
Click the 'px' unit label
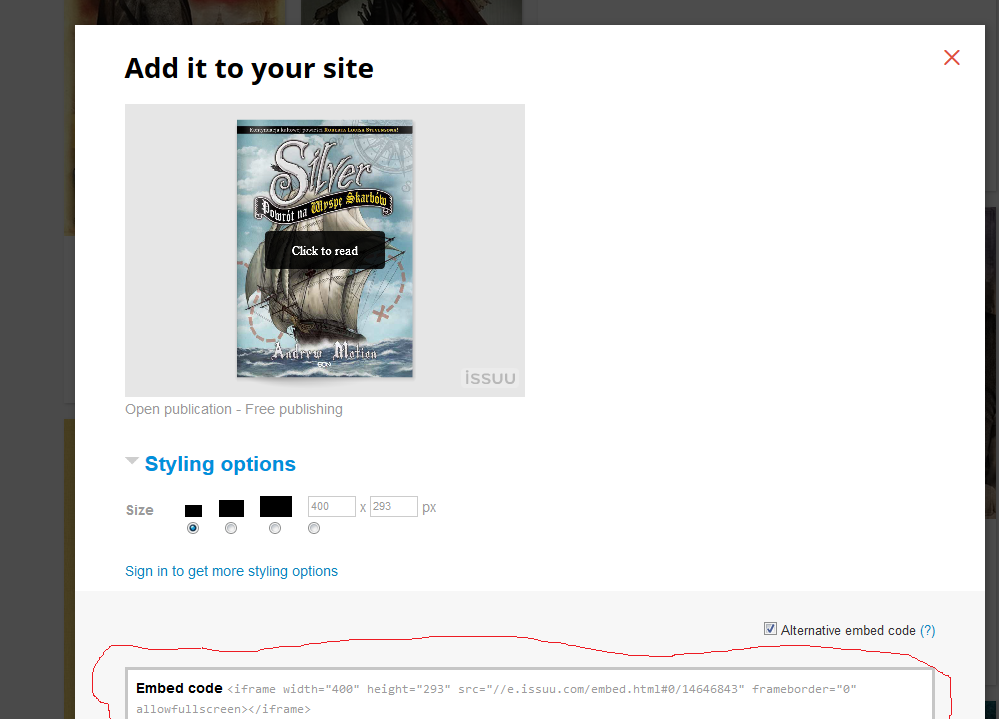[429, 508]
